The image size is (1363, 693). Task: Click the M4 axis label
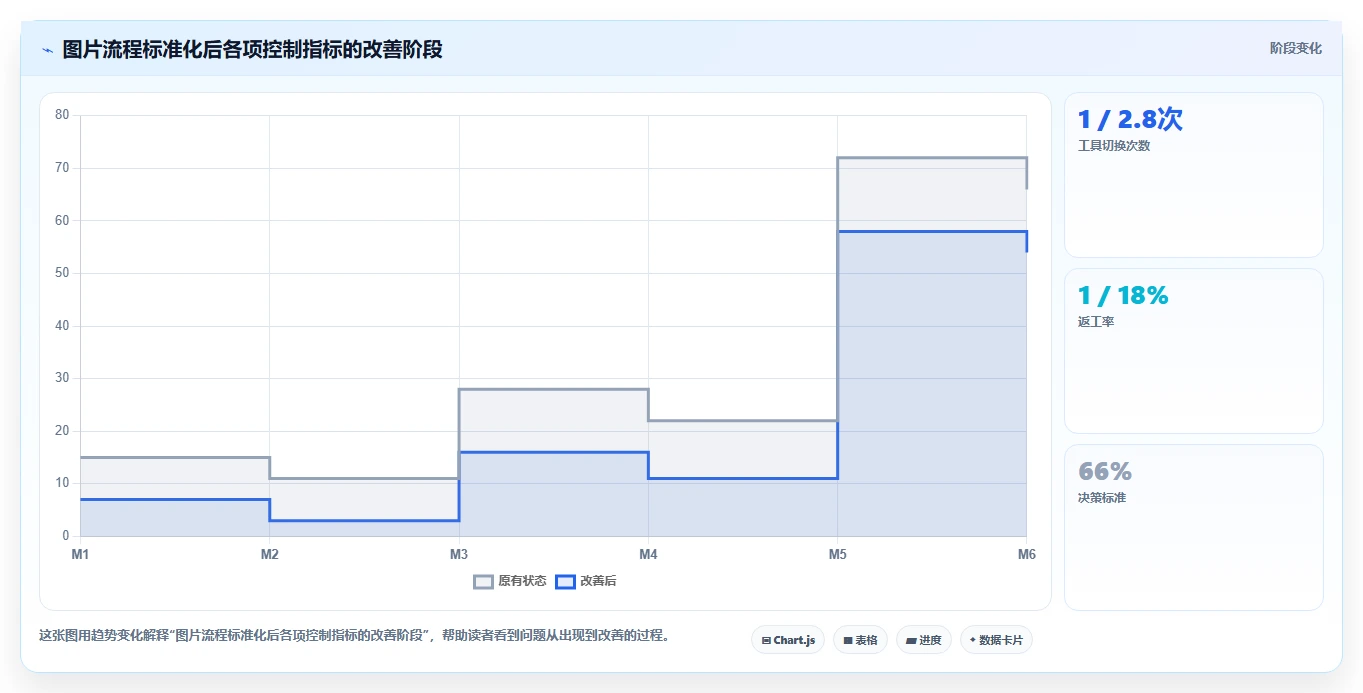click(648, 553)
